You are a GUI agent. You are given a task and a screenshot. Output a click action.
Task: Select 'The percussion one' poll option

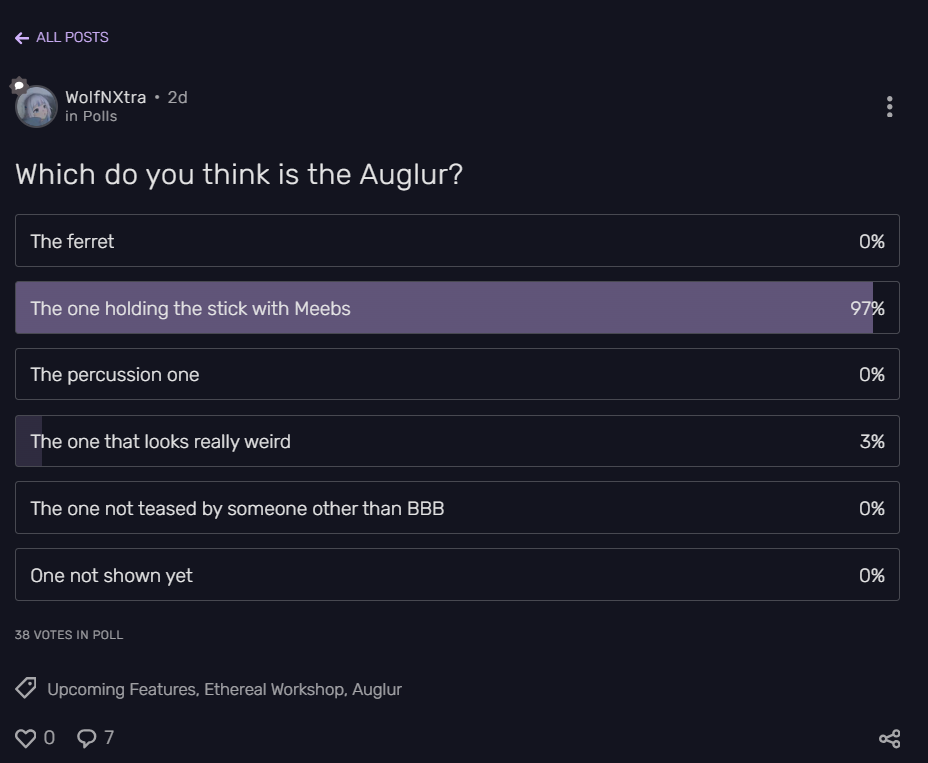pos(457,374)
